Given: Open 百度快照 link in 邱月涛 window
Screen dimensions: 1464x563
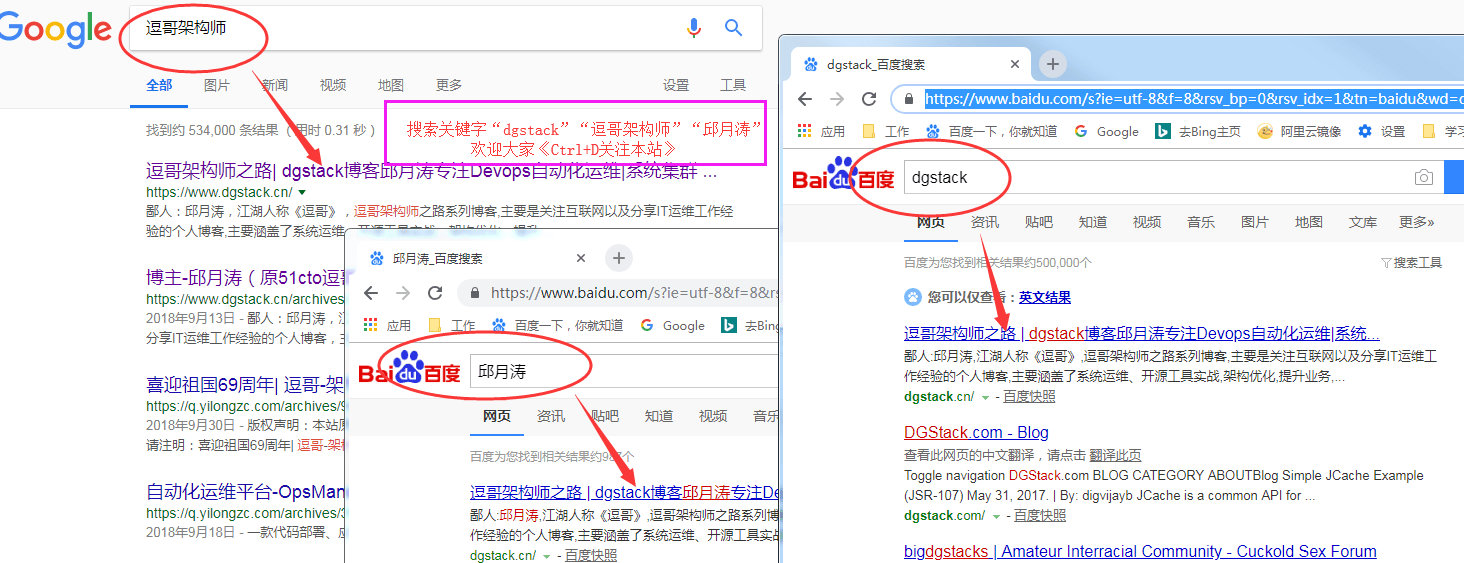Looking at the screenshot, I should pyautogui.click(x=591, y=556).
